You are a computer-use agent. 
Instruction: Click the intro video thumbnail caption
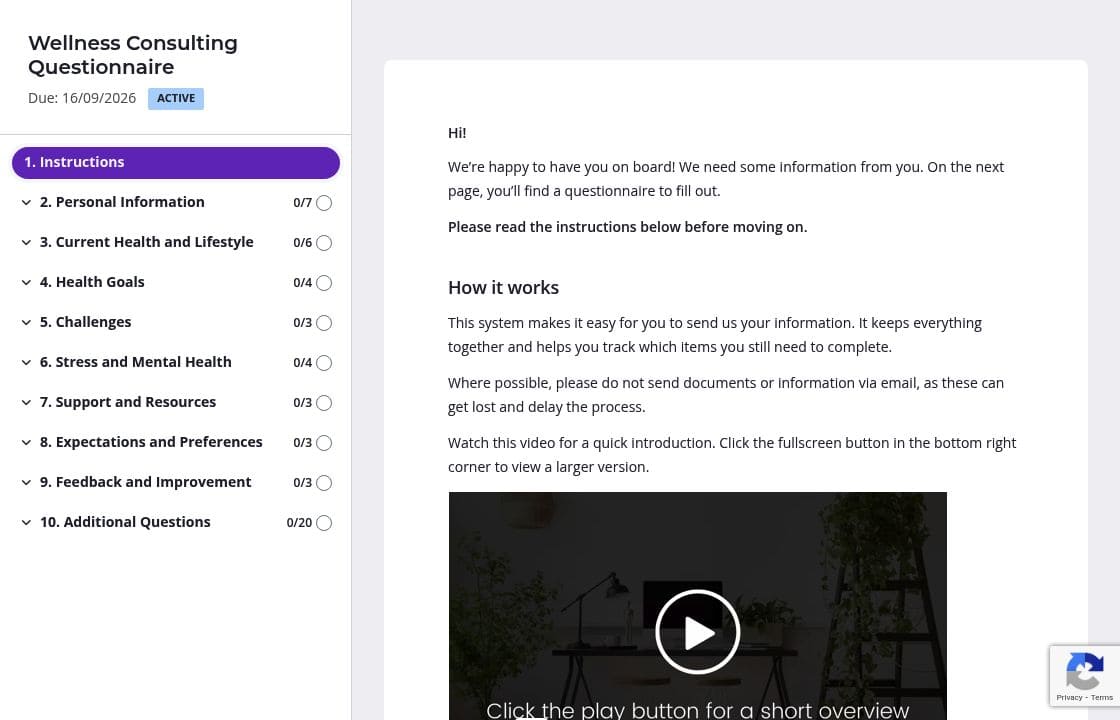click(697, 709)
